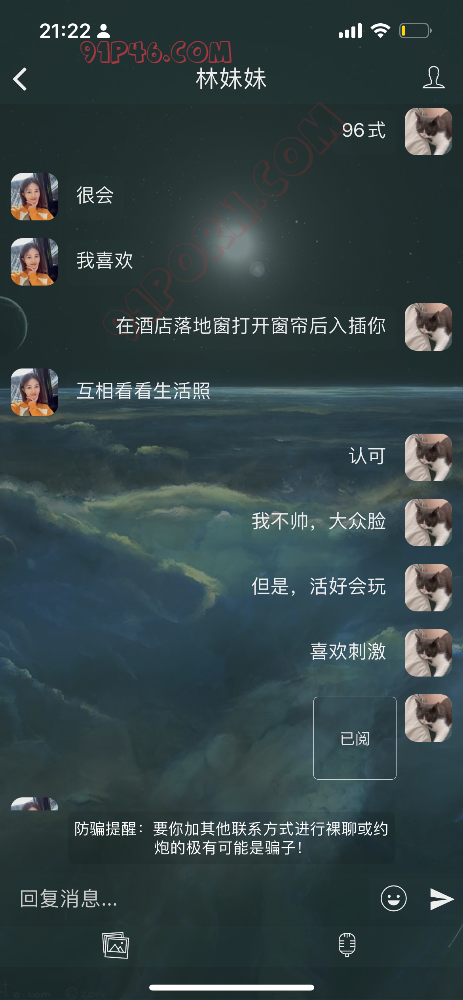Tap the avatar next to 互相看看生活照
This screenshot has height=1000, width=463.
coord(34,392)
